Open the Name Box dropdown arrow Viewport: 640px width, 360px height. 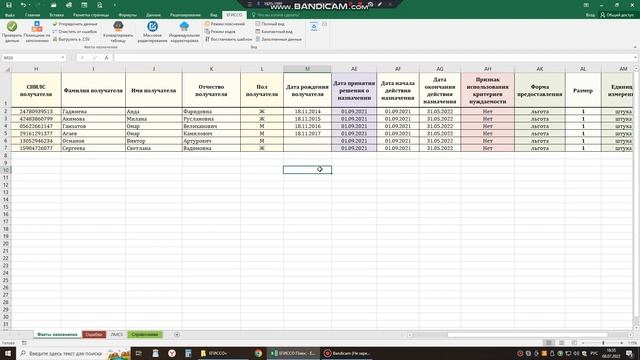click(62, 58)
